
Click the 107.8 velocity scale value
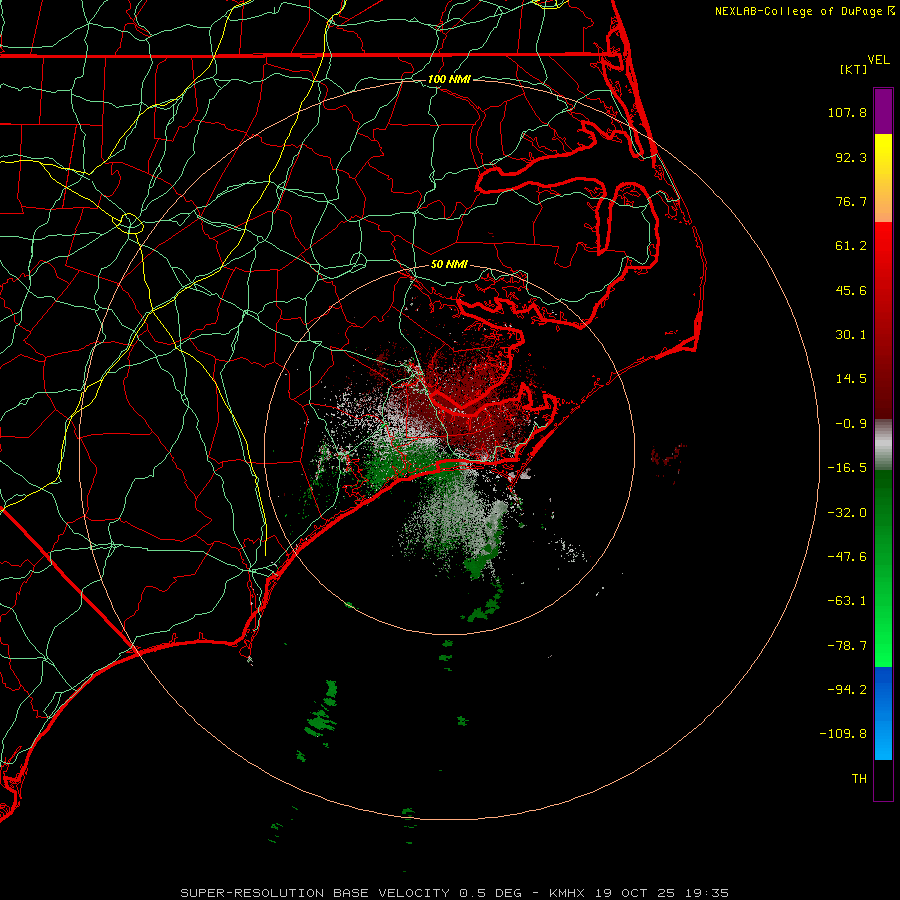(x=847, y=112)
